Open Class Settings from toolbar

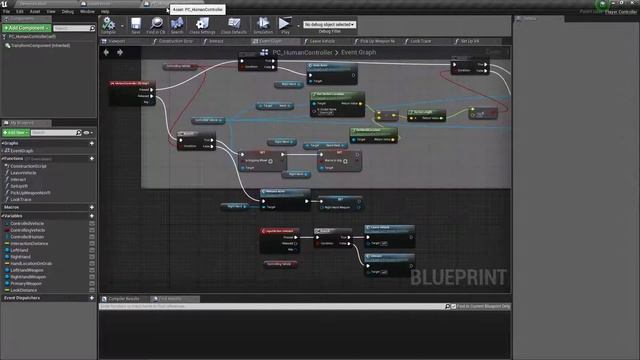[202, 25]
